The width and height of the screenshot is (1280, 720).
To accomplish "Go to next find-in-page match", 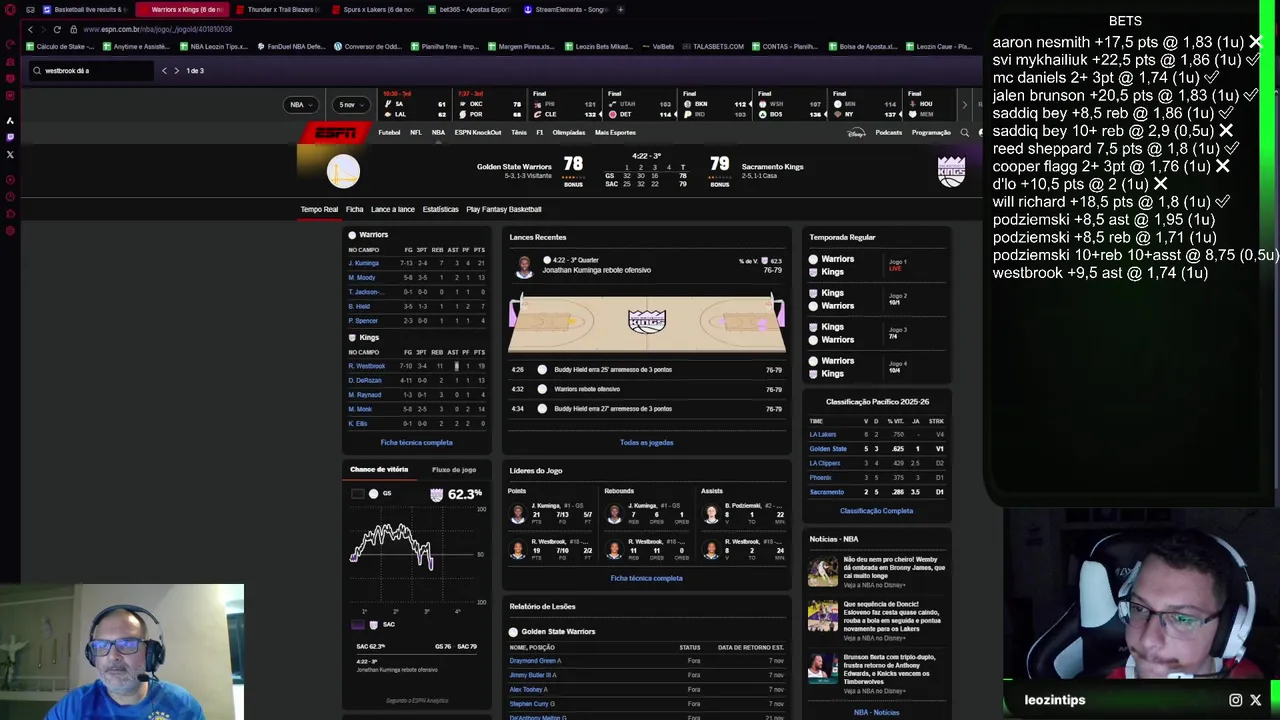I will (x=176, y=71).
